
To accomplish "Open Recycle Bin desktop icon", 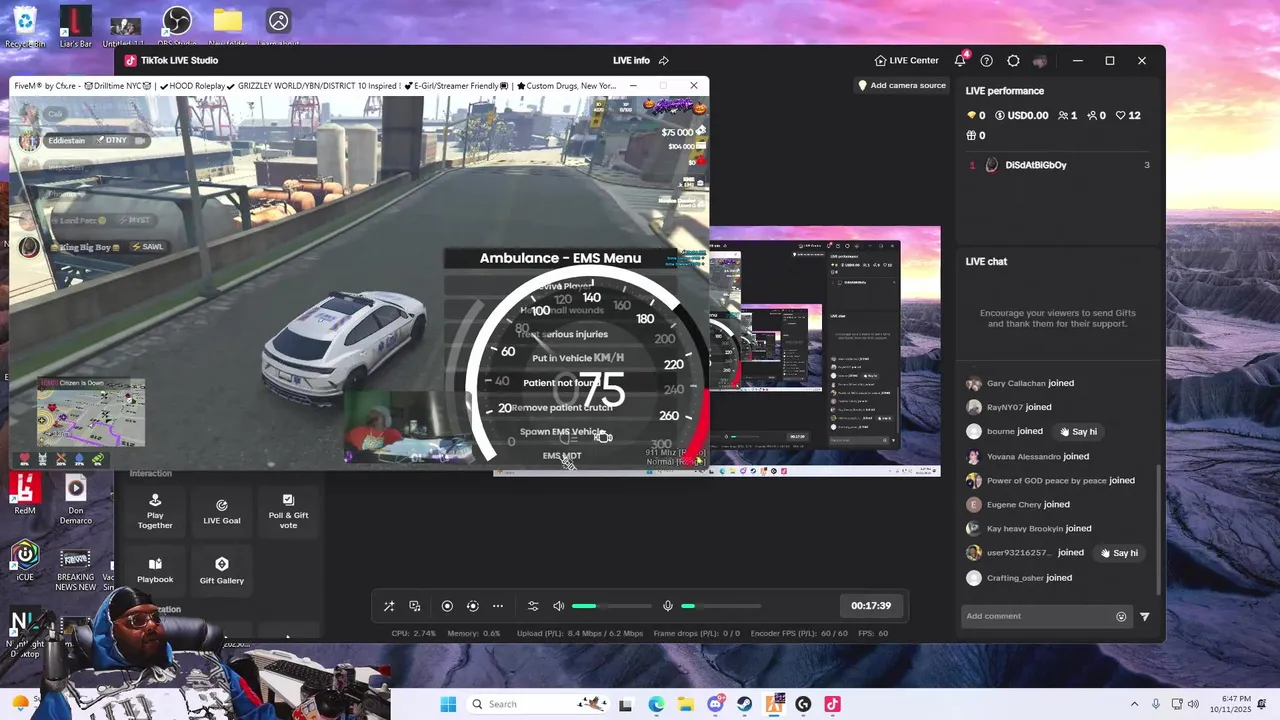I will (x=24, y=26).
